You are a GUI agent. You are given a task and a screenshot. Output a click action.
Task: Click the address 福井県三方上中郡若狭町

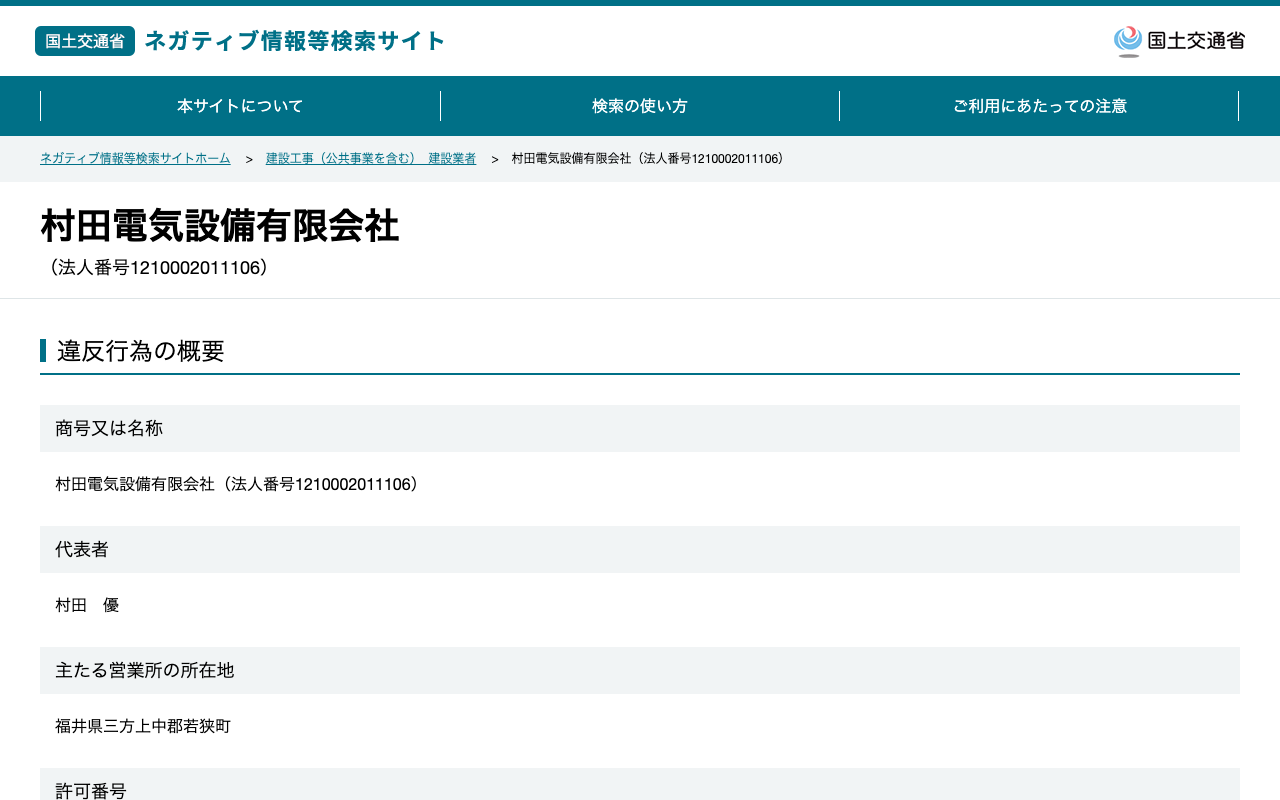143,726
